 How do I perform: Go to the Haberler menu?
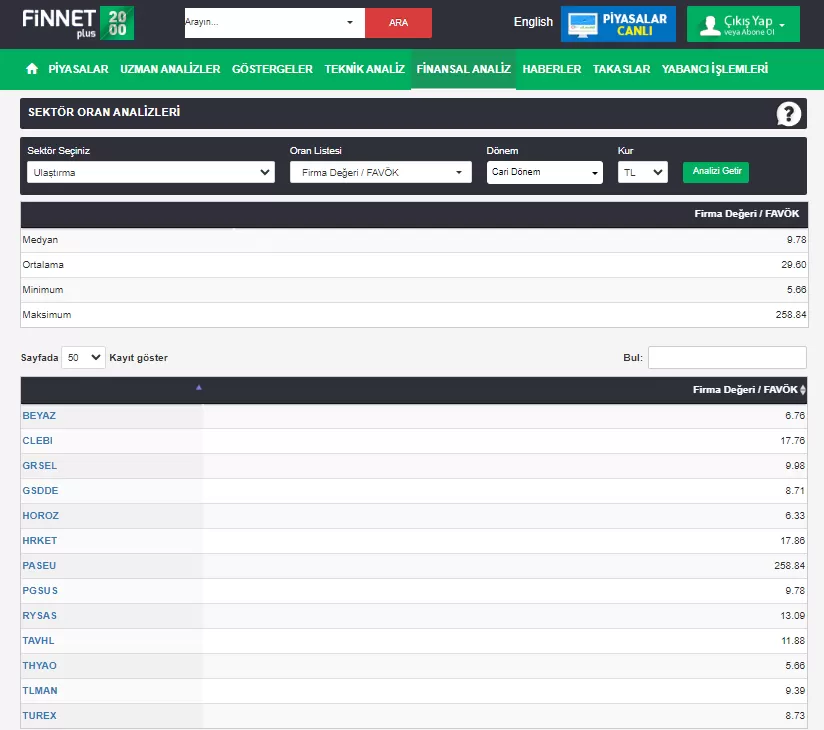coord(551,69)
